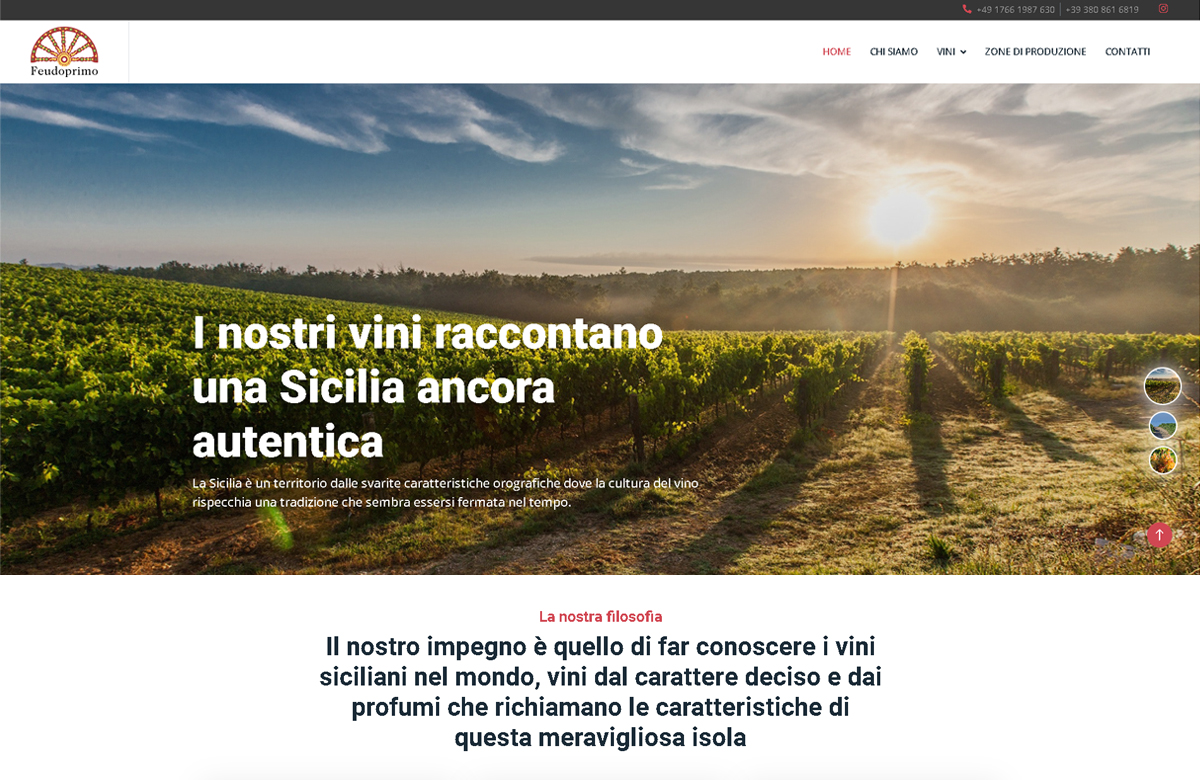Call the +39 380 861 6819 number

coord(1102,9)
